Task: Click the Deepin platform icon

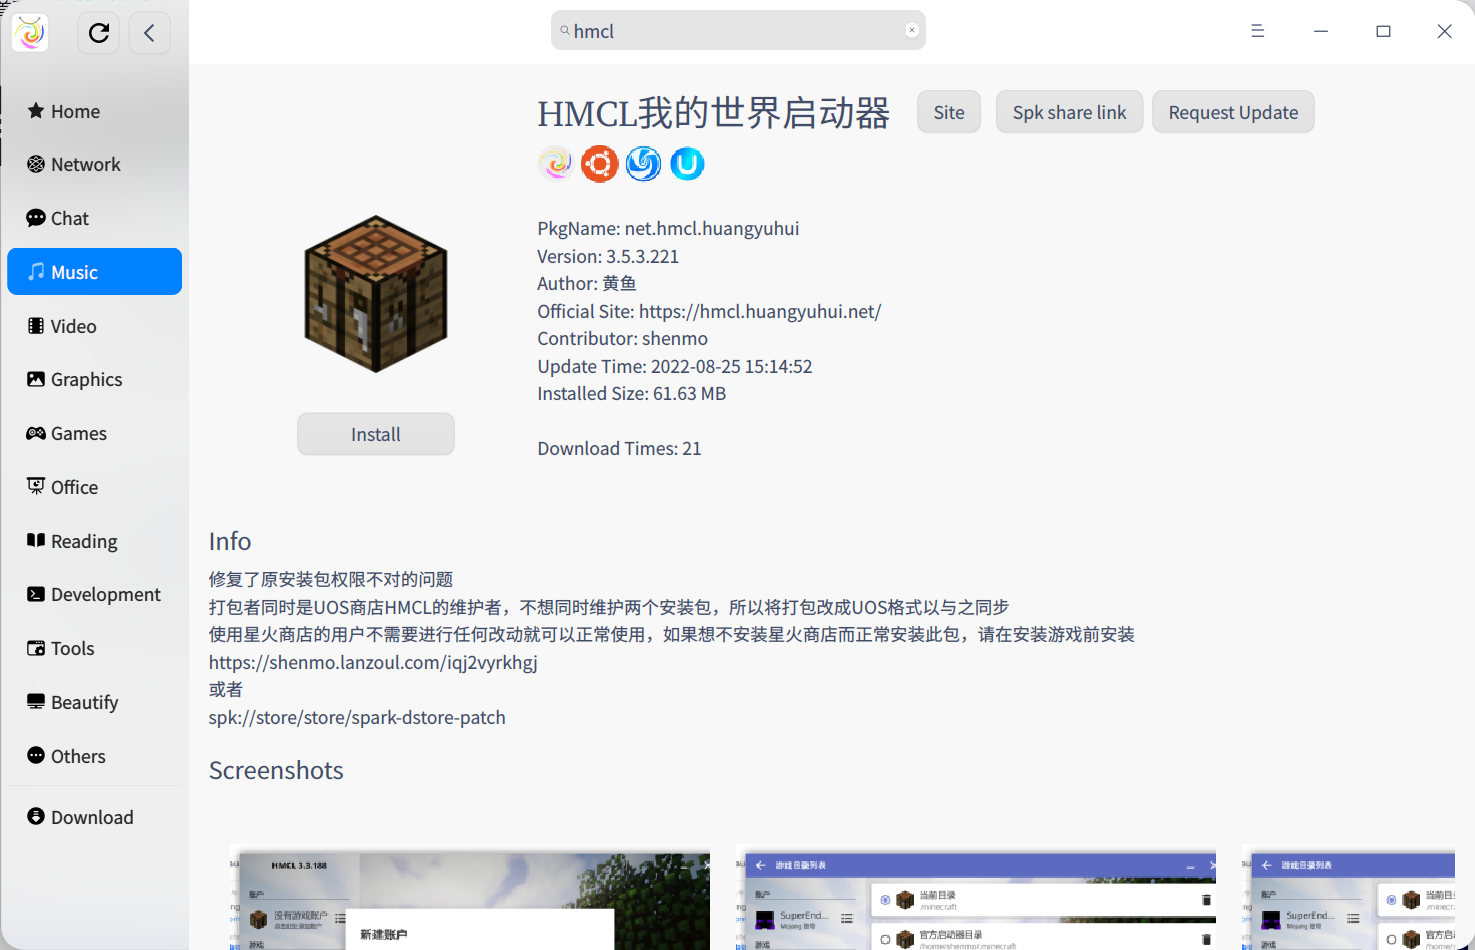Action: [643, 163]
